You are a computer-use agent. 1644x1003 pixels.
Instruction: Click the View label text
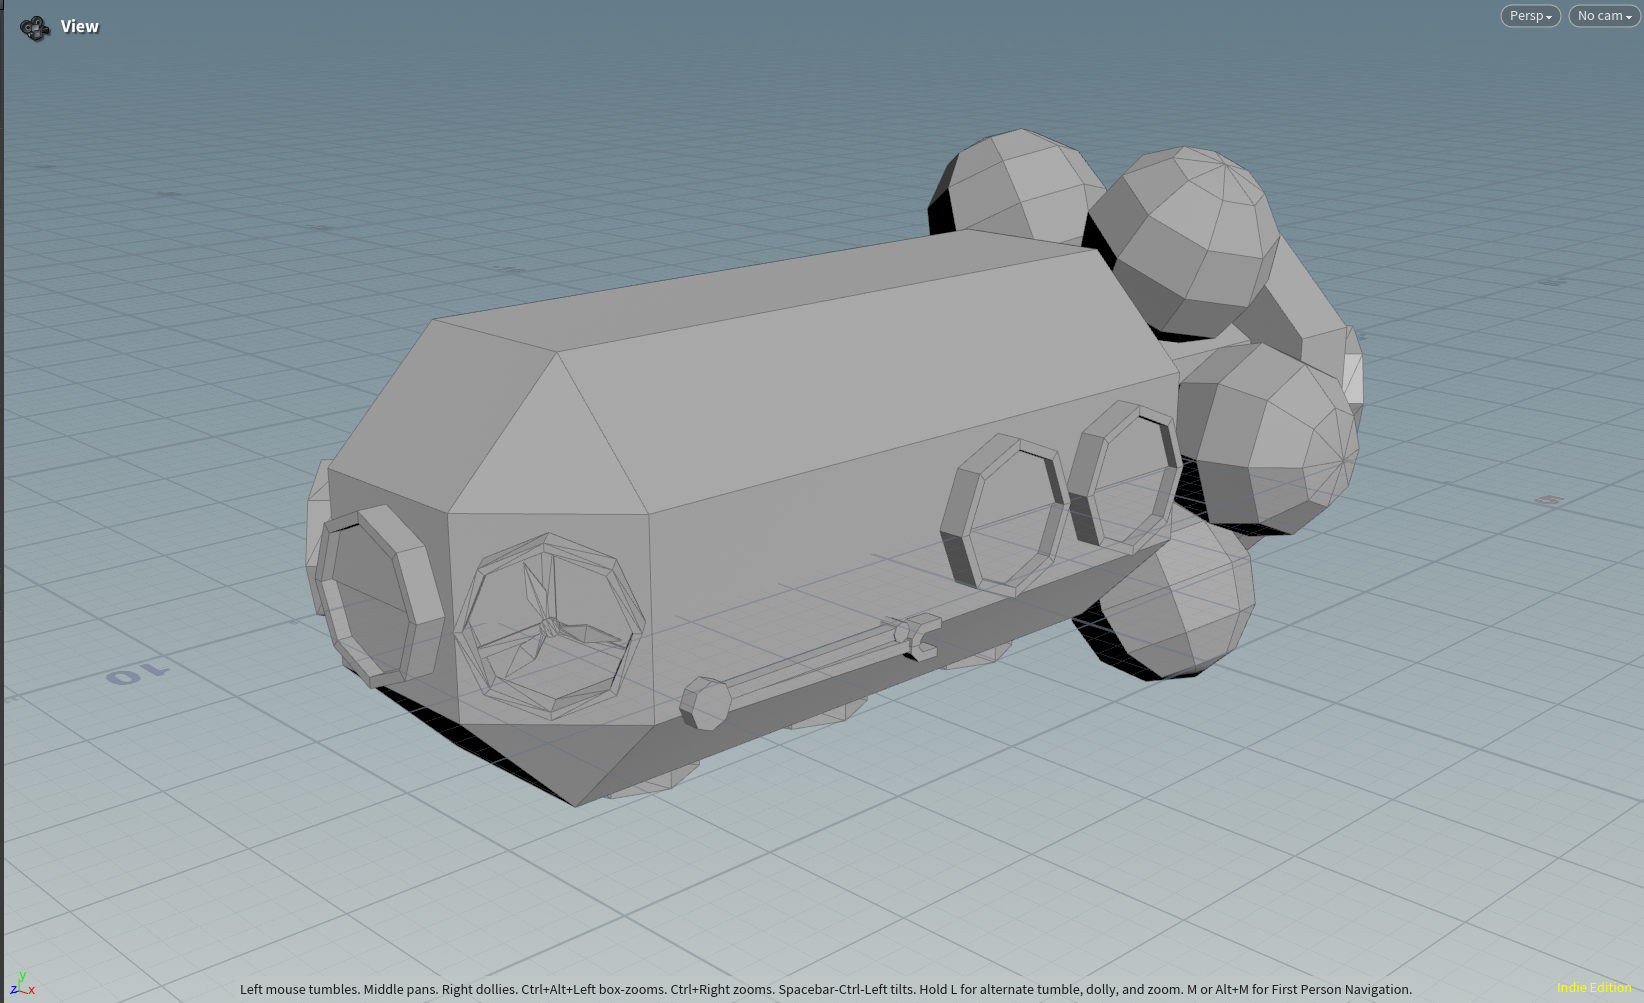coord(79,27)
